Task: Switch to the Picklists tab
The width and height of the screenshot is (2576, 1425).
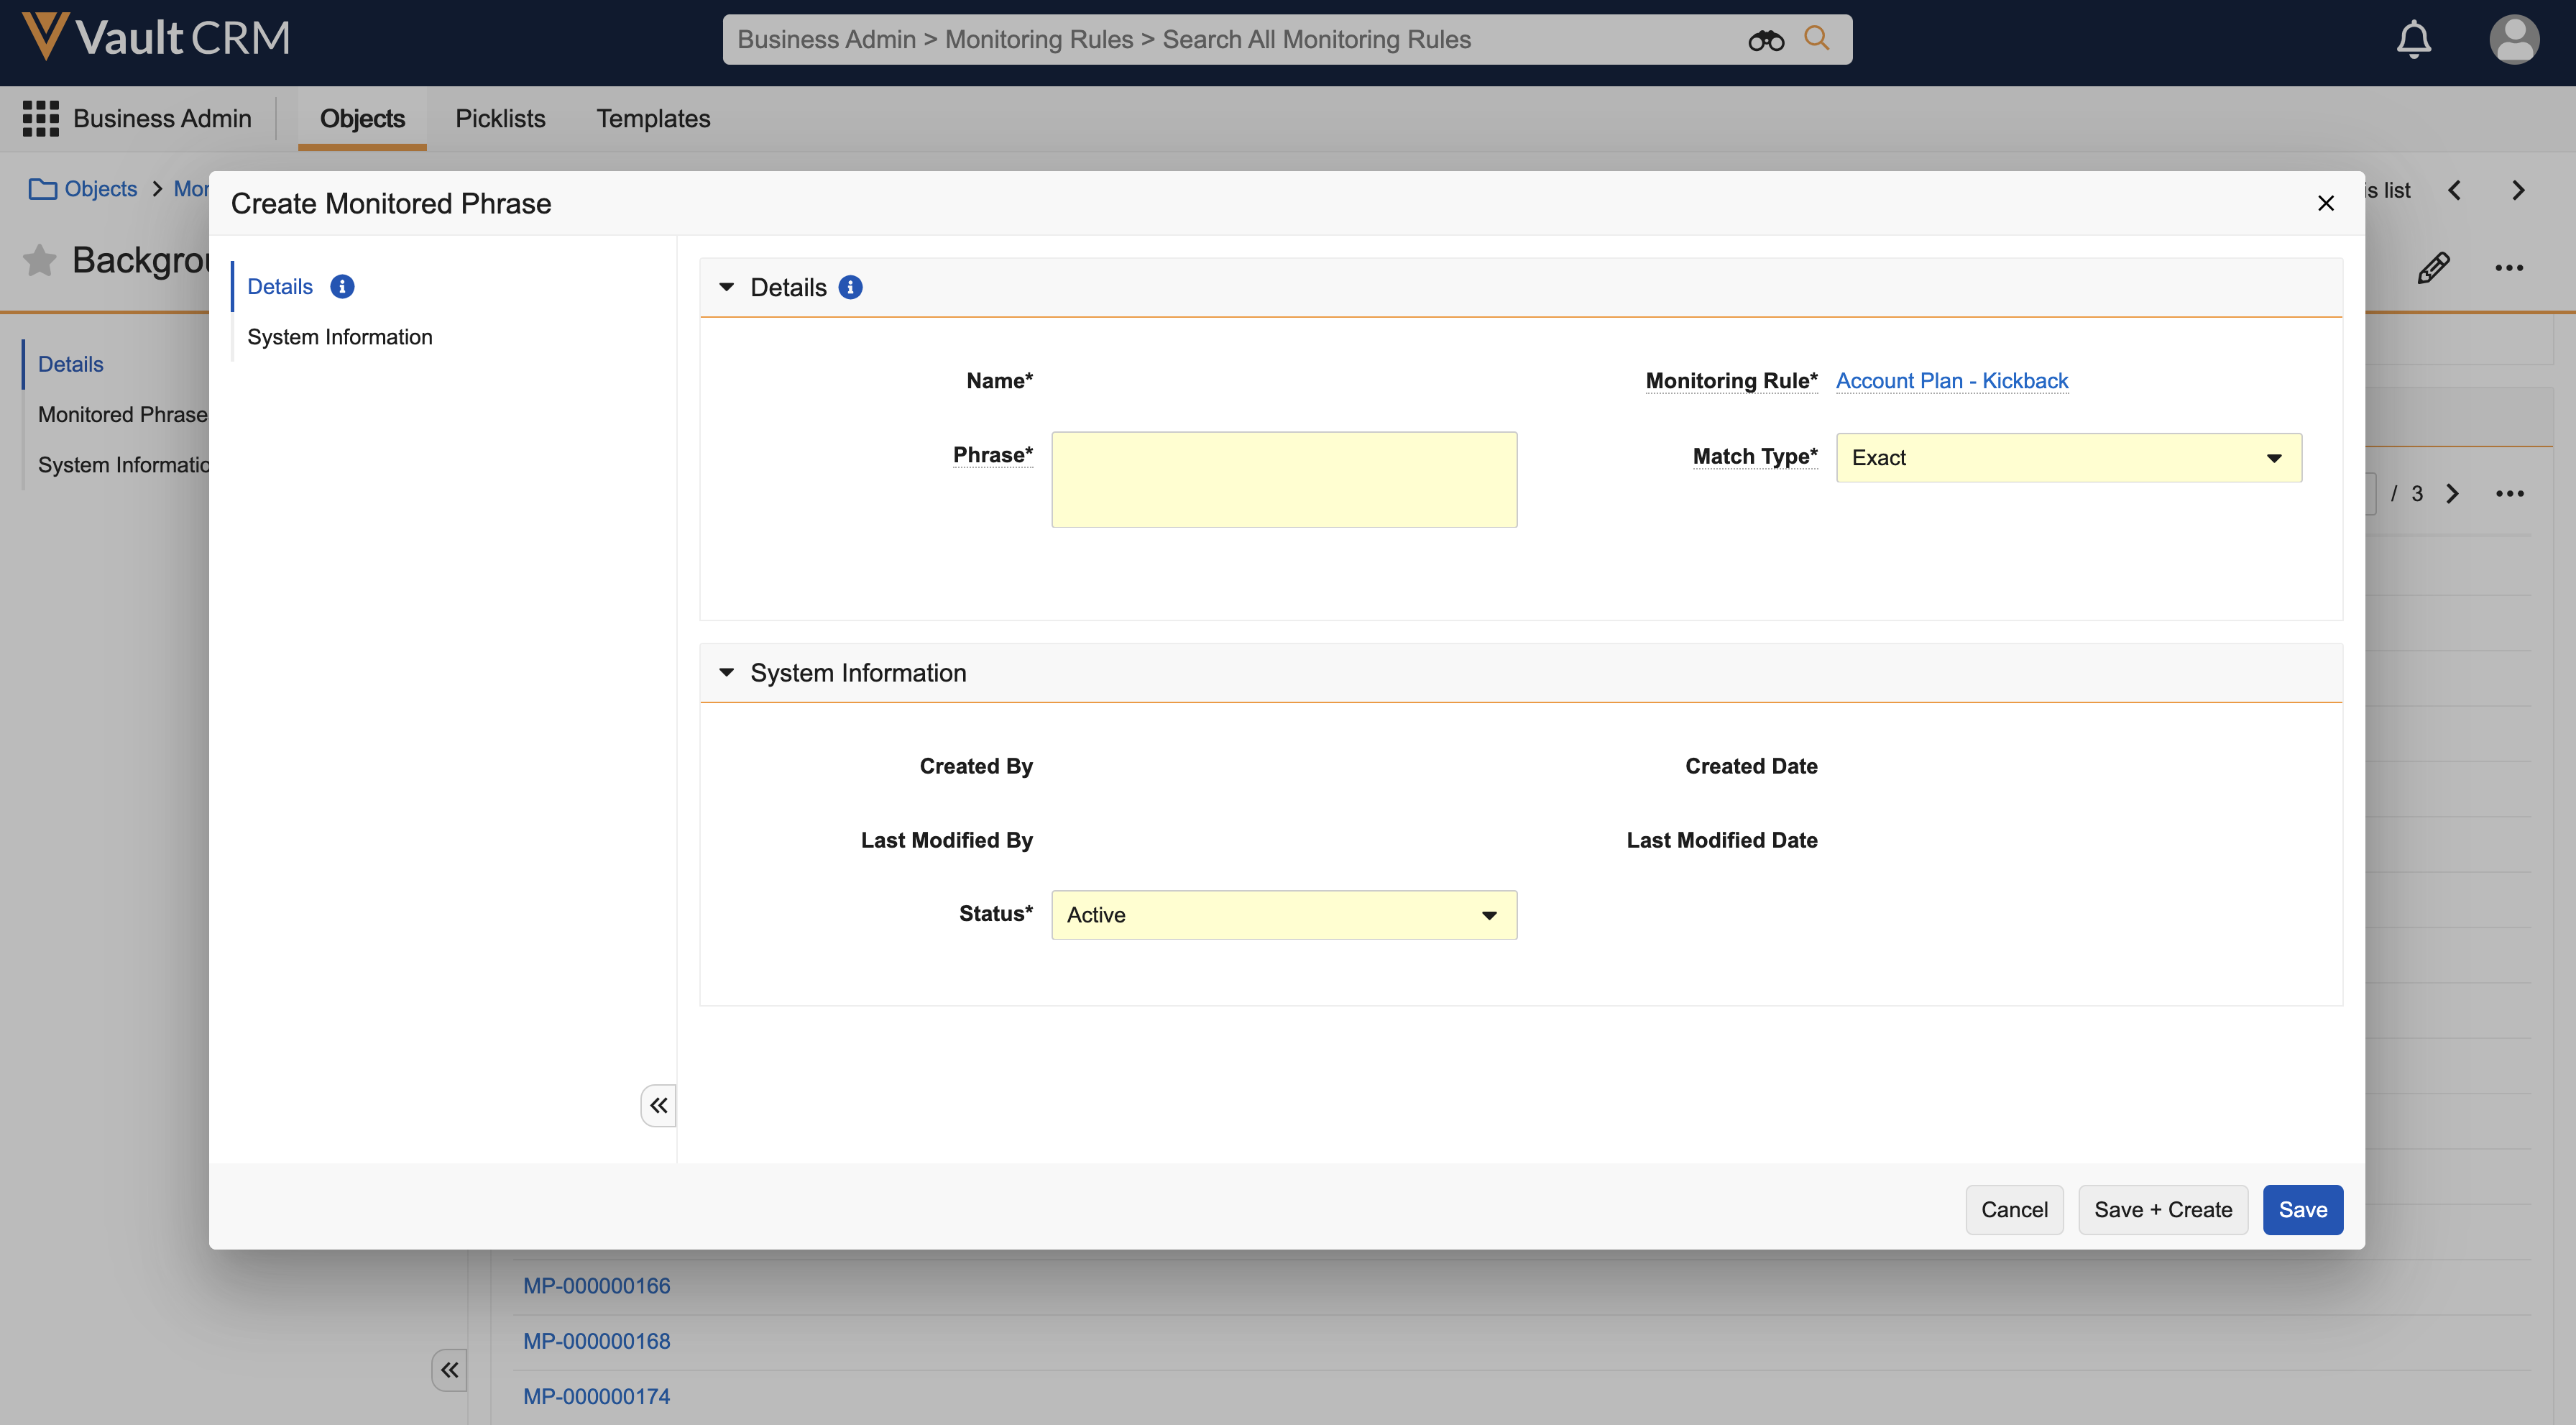Action: tap(500, 118)
